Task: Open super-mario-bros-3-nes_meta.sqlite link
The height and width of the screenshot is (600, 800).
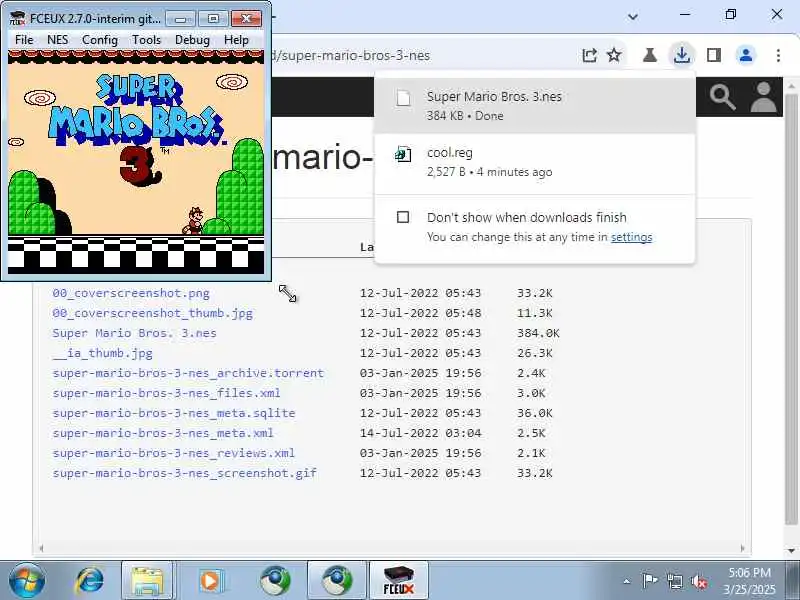Action: (174, 413)
